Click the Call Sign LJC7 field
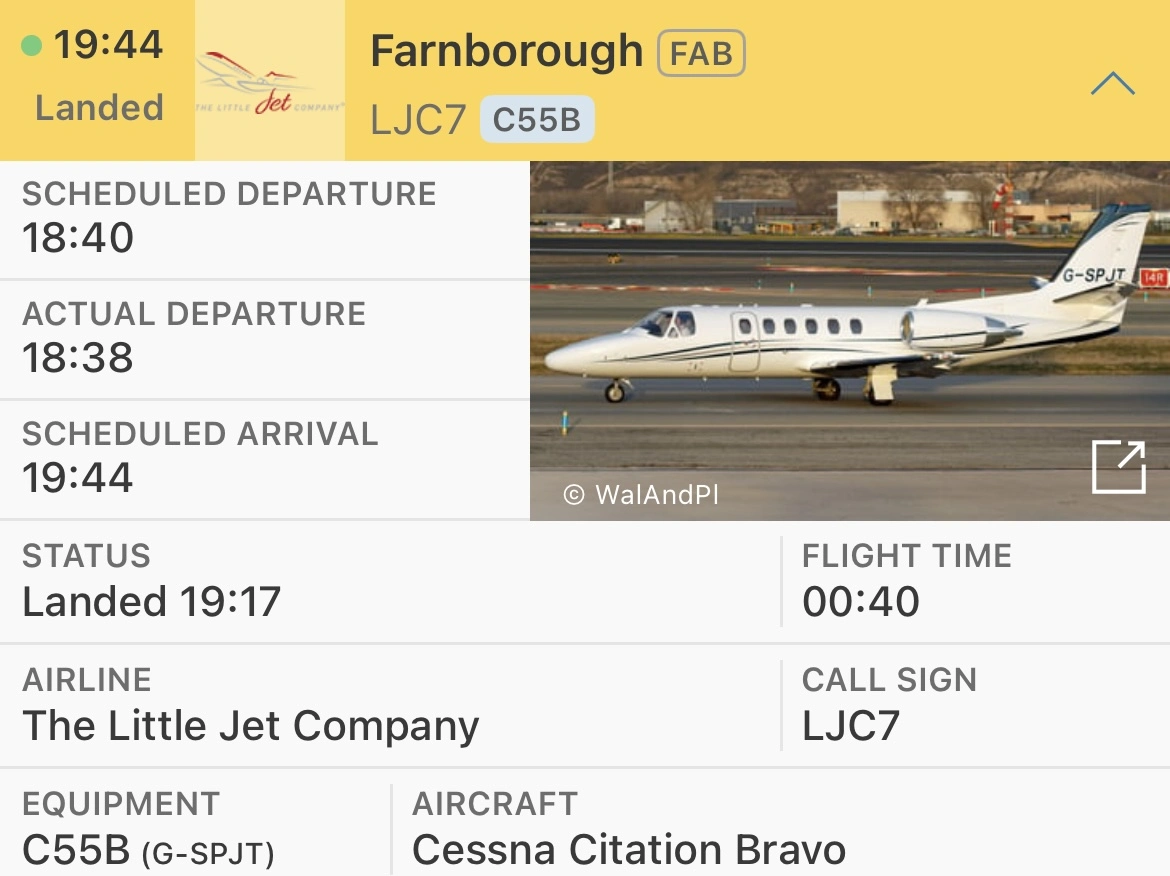Viewport: 1170px width, 876px height. pyautogui.click(x=975, y=706)
